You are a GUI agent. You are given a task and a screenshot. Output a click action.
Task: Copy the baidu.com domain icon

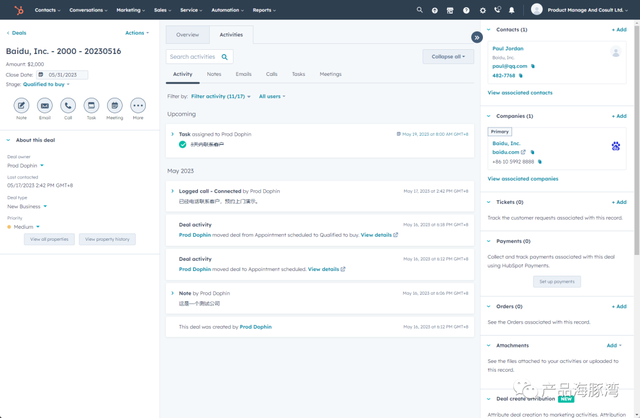[x=532, y=152]
